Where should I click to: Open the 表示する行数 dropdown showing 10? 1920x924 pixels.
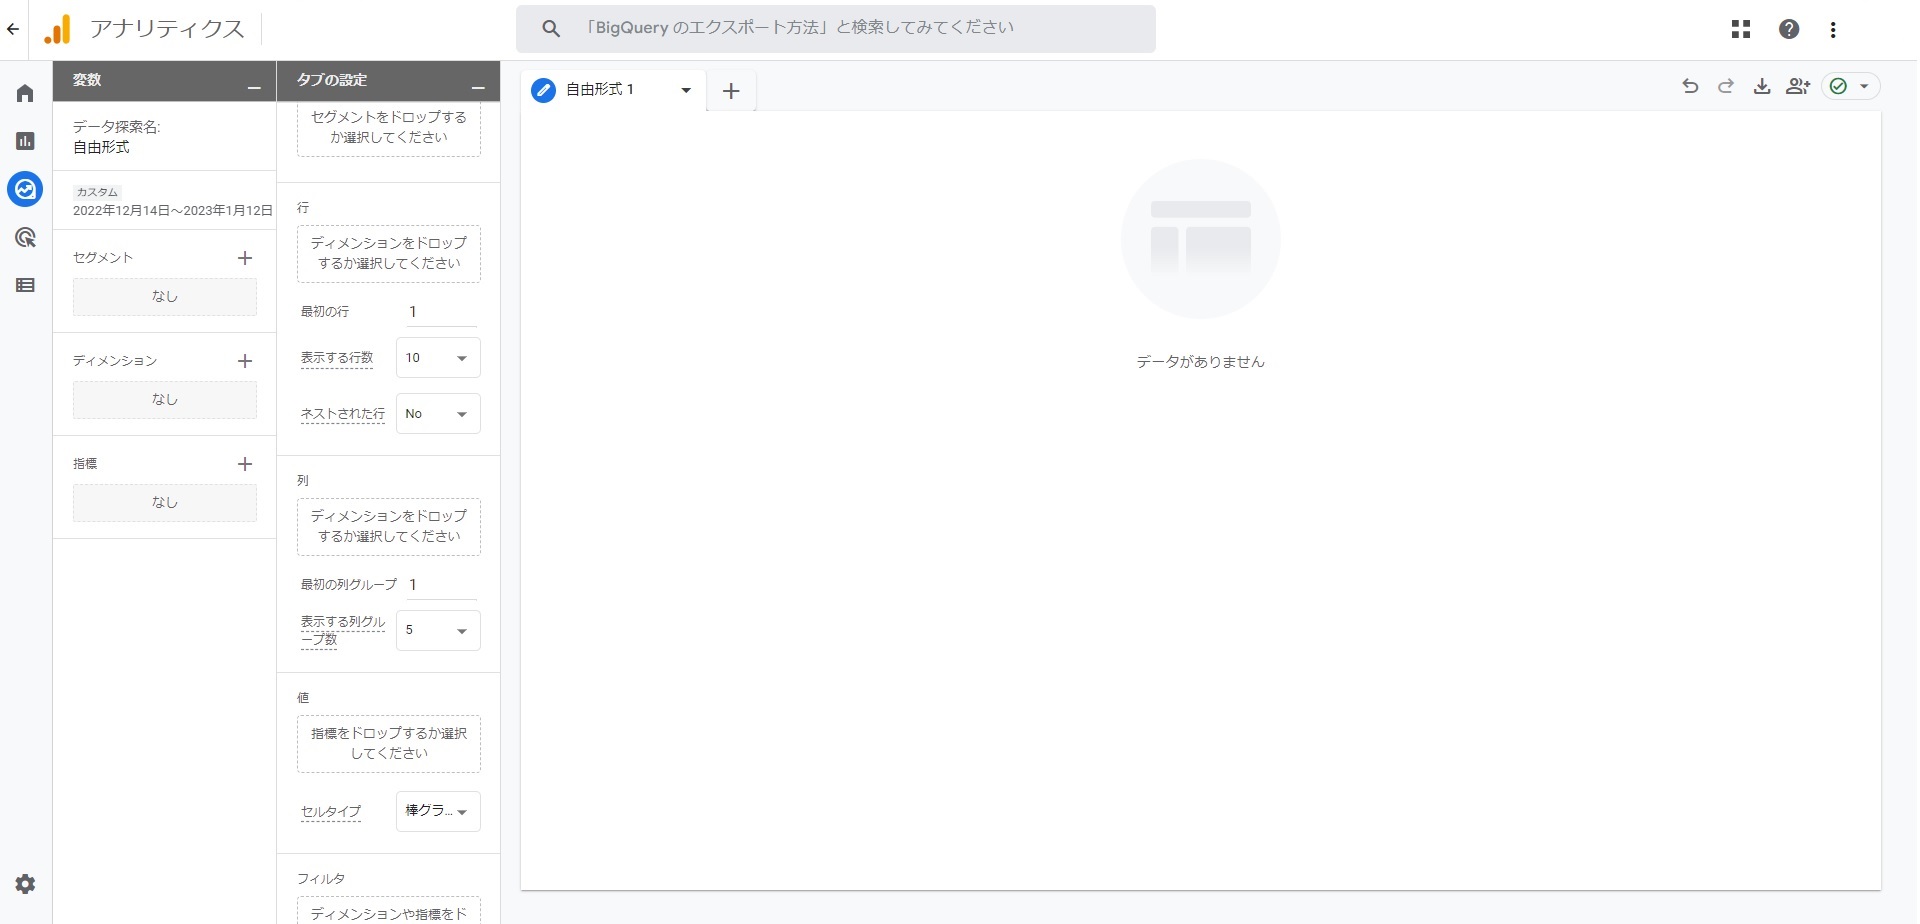pyautogui.click(x=438, y=358)
